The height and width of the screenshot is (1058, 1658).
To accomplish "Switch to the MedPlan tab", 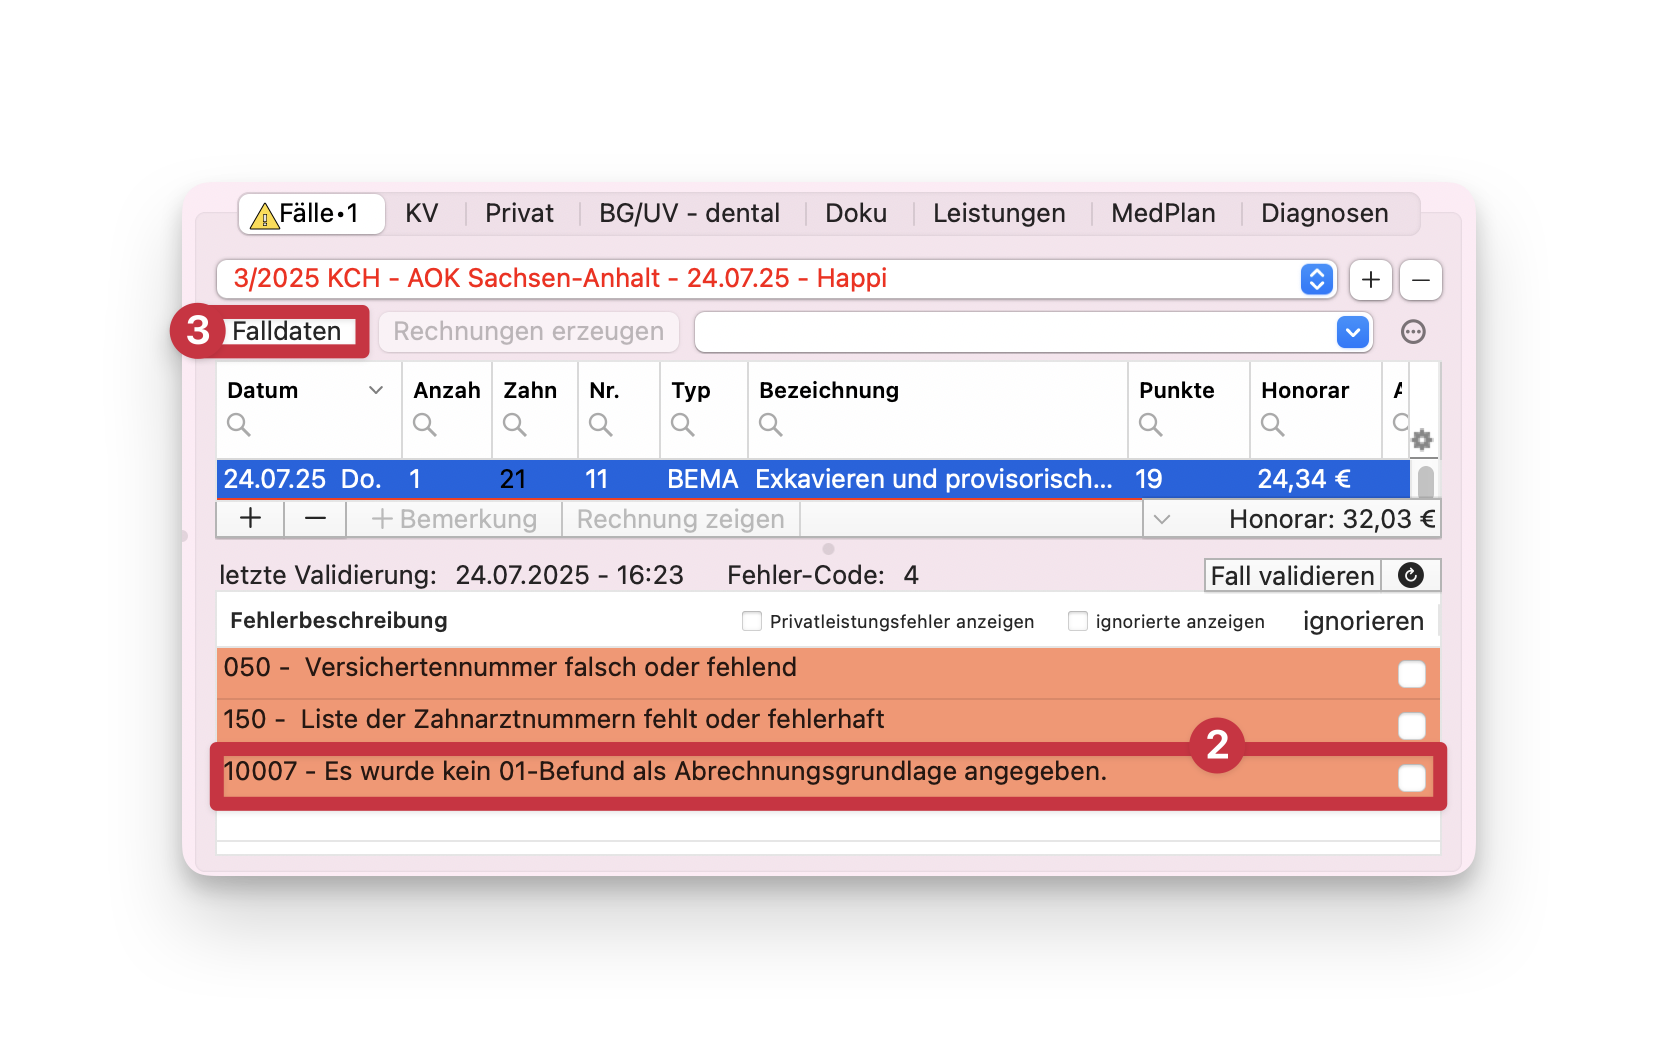I will tap(1163, 214).
